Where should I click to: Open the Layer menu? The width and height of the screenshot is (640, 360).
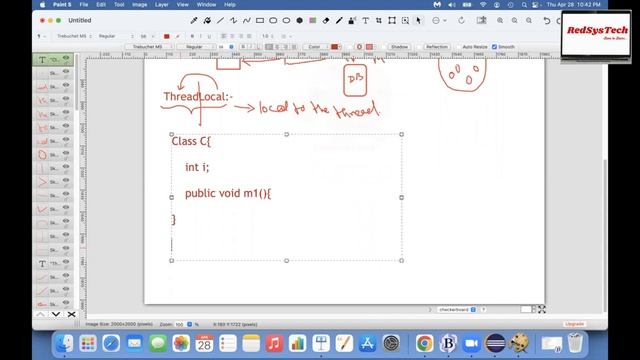coord(162,4)
